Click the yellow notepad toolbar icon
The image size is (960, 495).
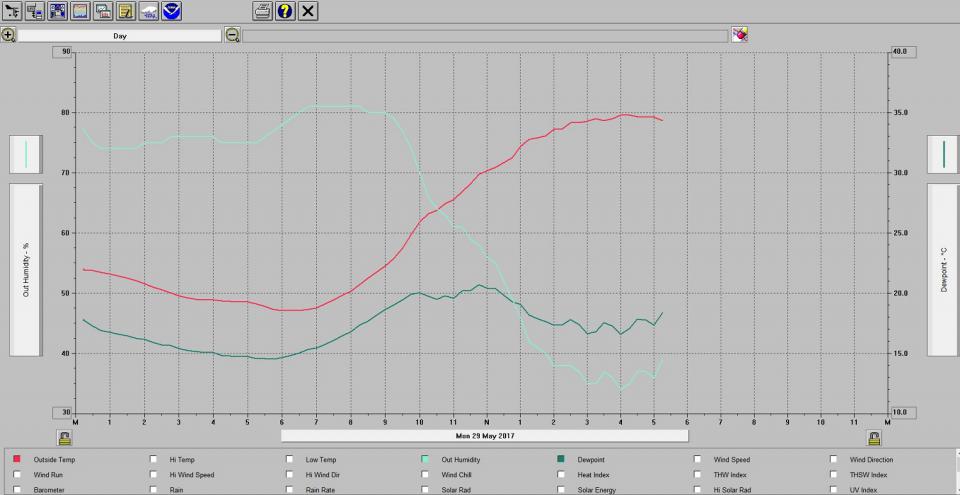[x=126, y=11]
